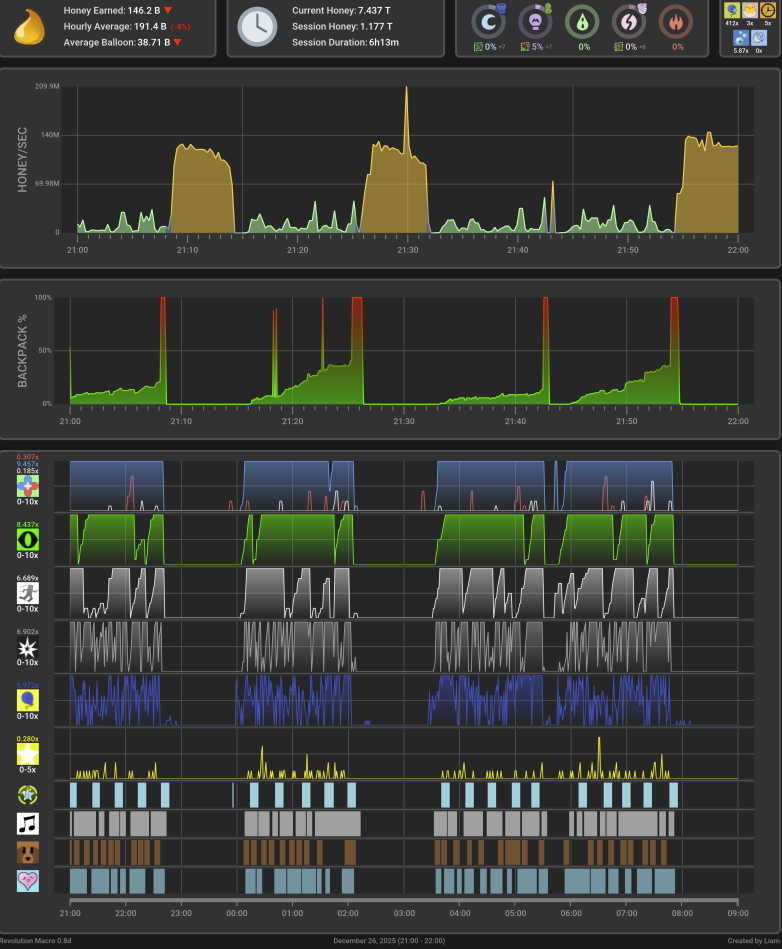Click the baby chick 3x buff icon
Viewport: 782px width, 949px height.
point(750,10)
